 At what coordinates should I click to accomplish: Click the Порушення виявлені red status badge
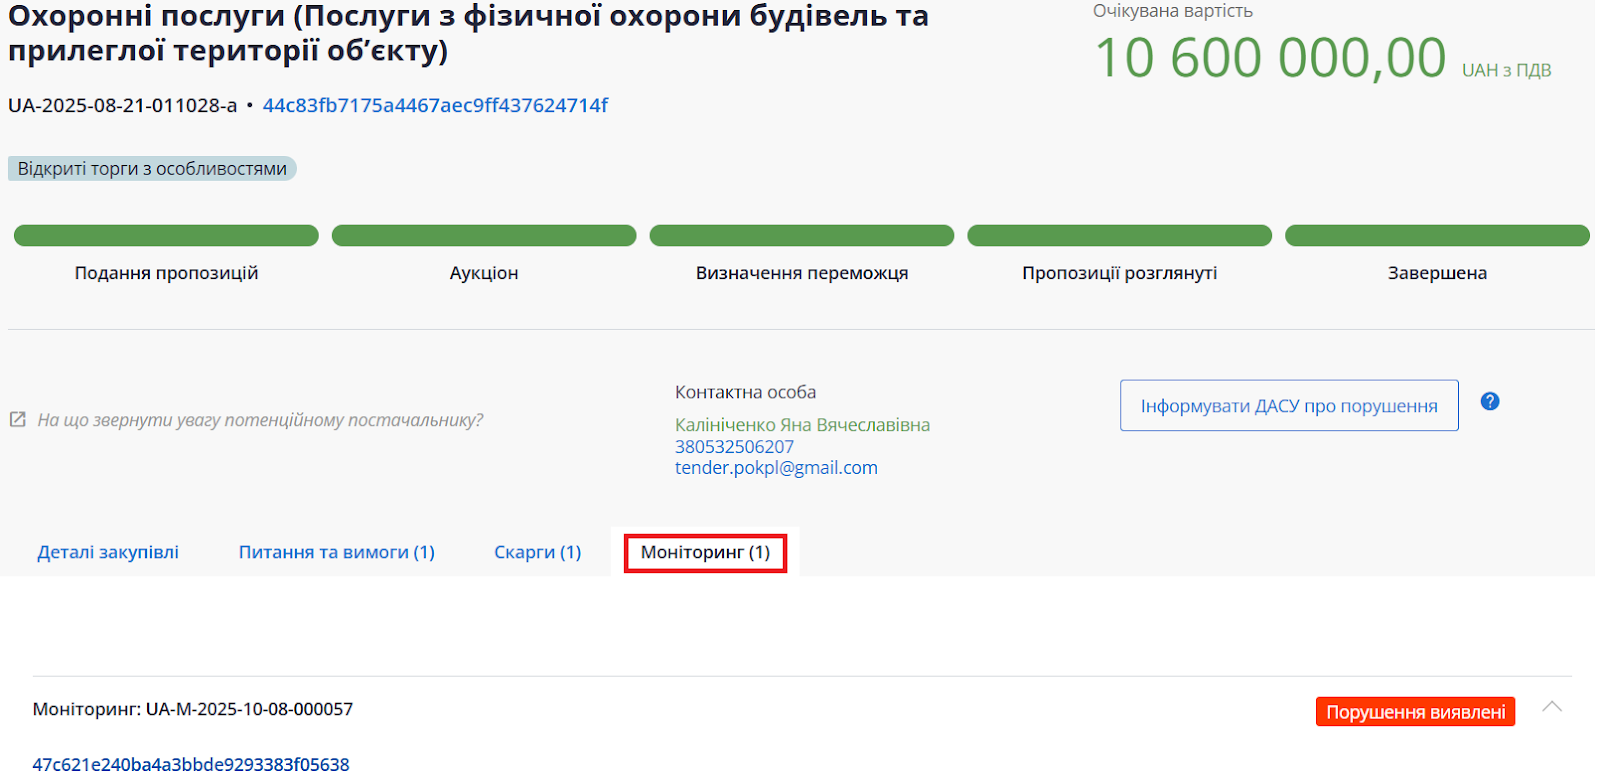point(1414,712)
